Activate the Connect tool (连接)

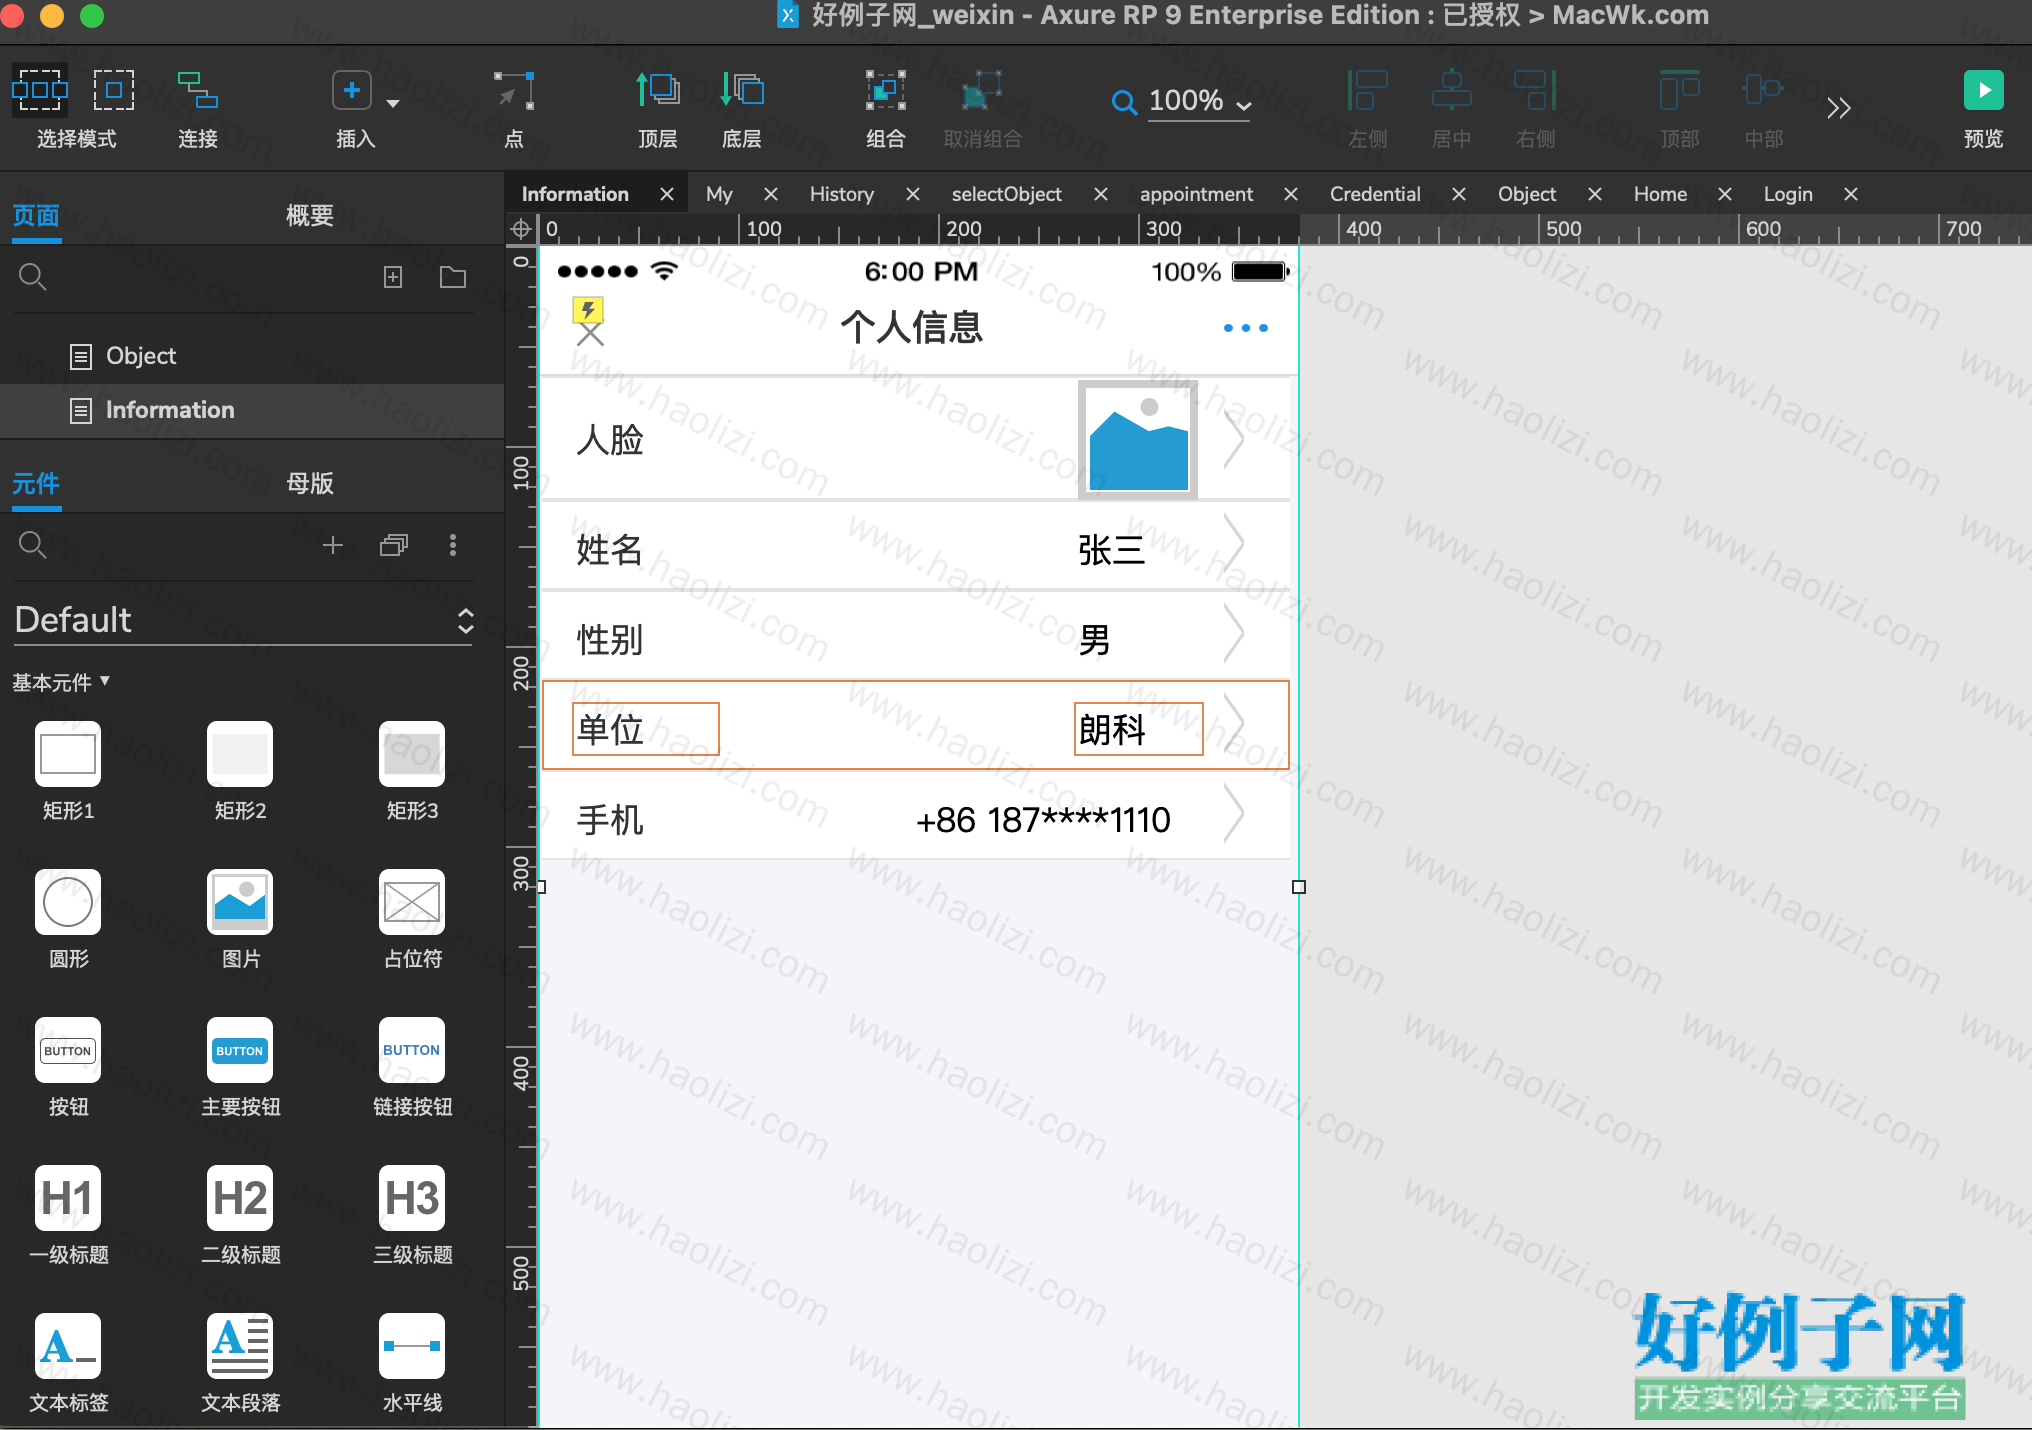pos(198,90)
